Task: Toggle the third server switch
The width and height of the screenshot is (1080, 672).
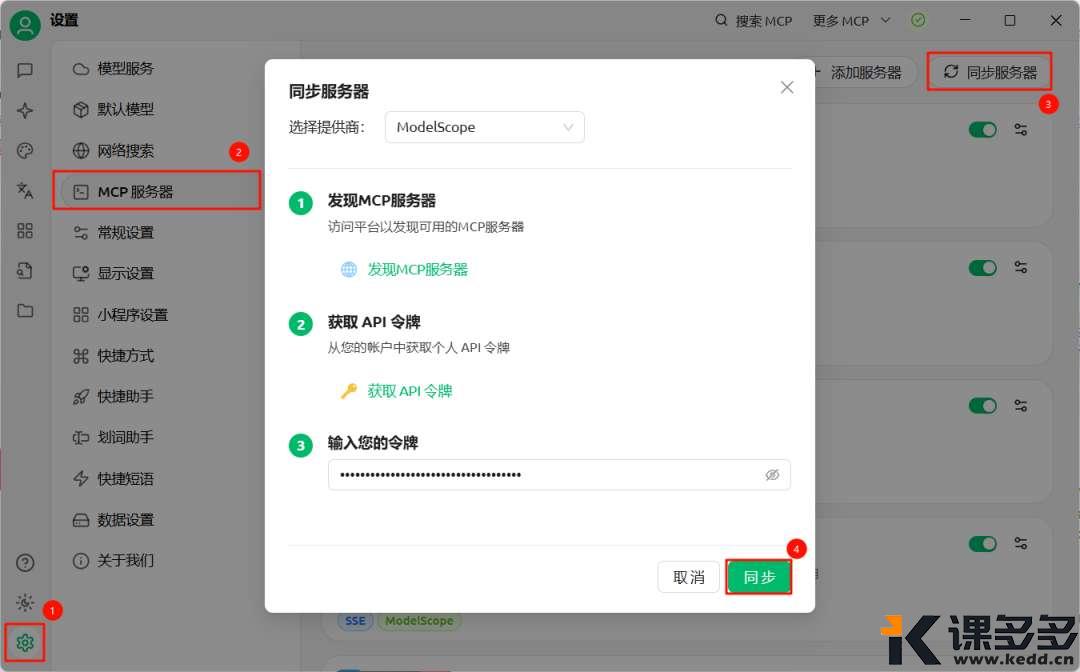Action: [x=982, y=406]
